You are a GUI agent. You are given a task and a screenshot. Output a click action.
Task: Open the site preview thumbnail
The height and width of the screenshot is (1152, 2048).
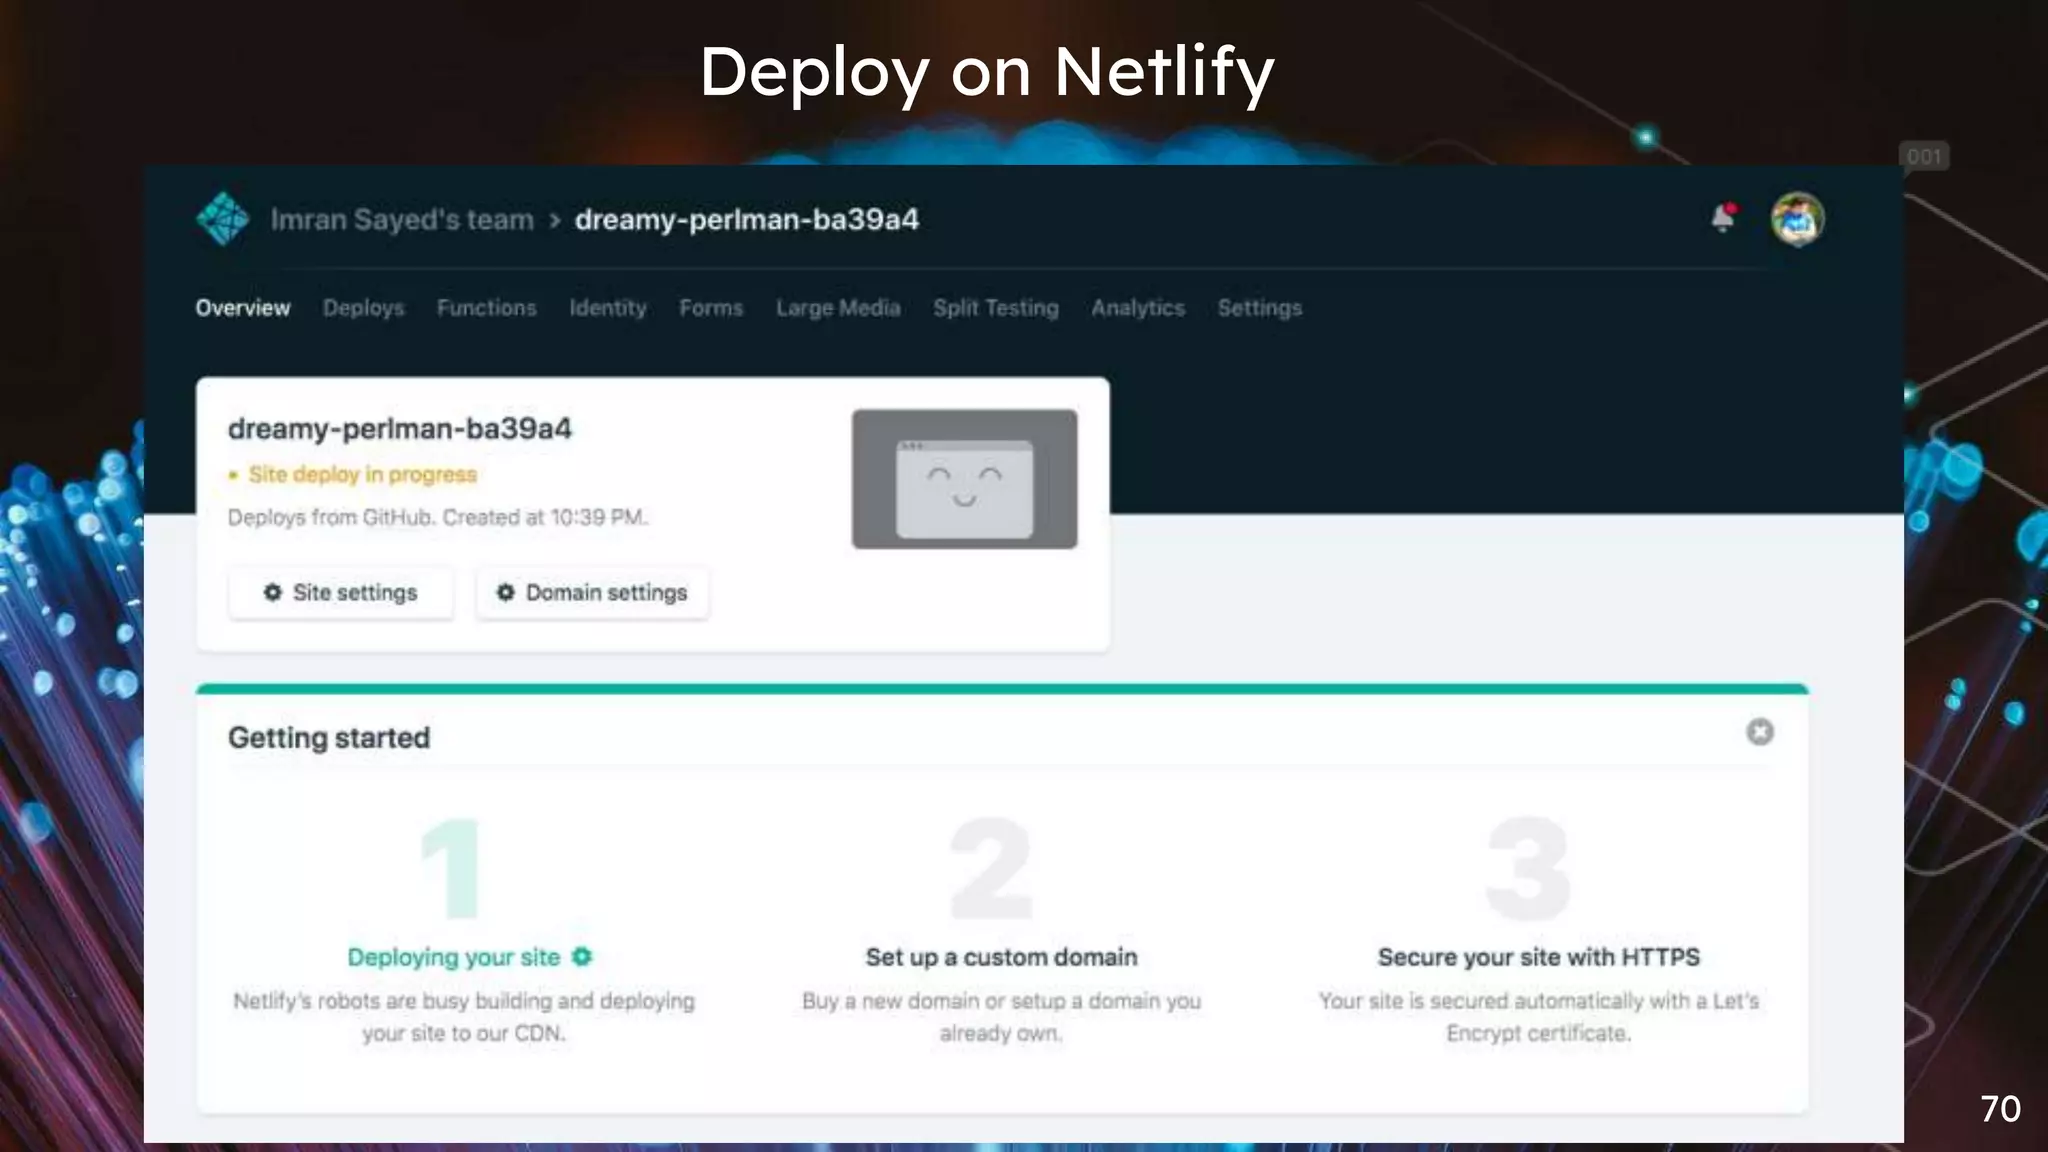coord(964,479)
